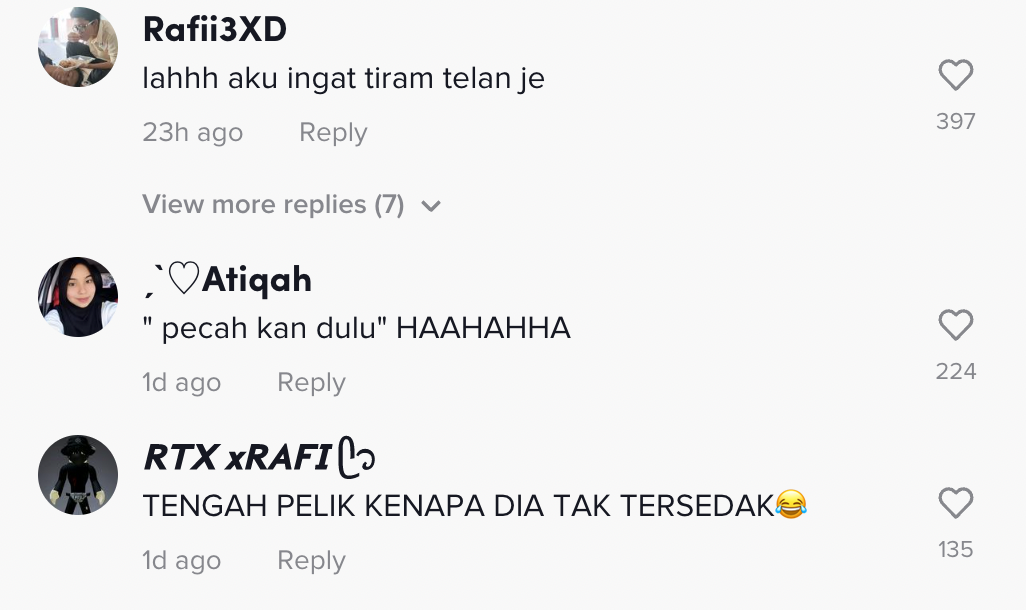The image size is (1026, 610).
Task: Visit the RTX xRAFI username profile
Action: point(259,457)
